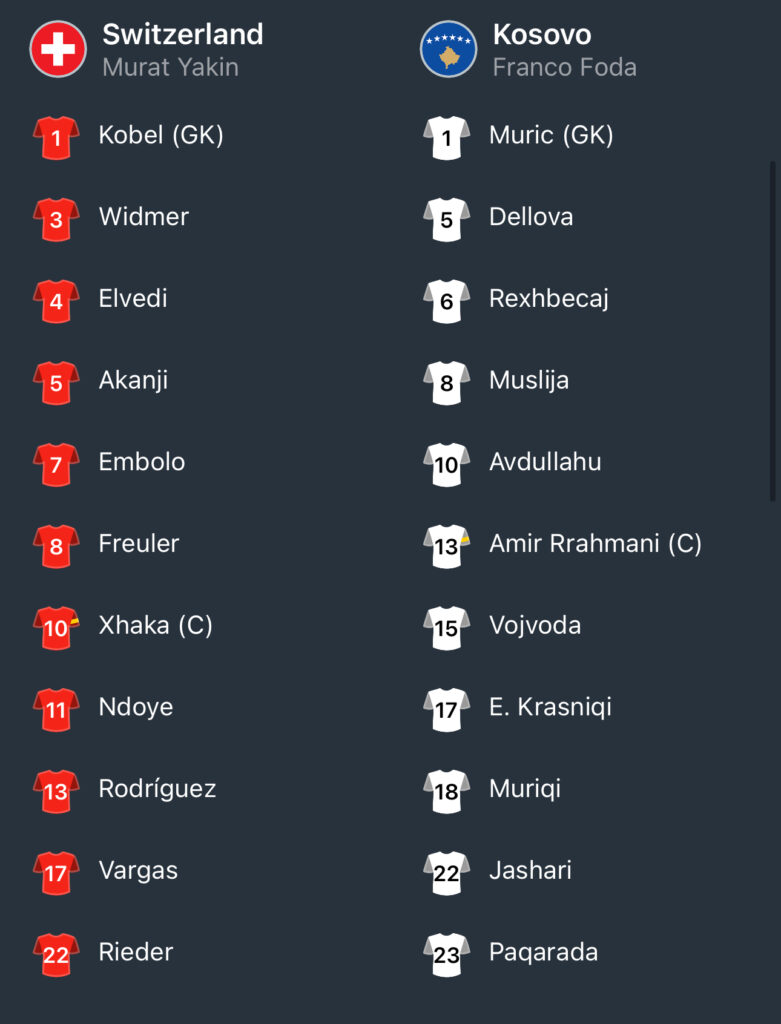This screenshot has height=1024, width=781.
Task: Tap Muriqi's white number 18 jersey
Action: pyautogui.click(x=447, y=792)
